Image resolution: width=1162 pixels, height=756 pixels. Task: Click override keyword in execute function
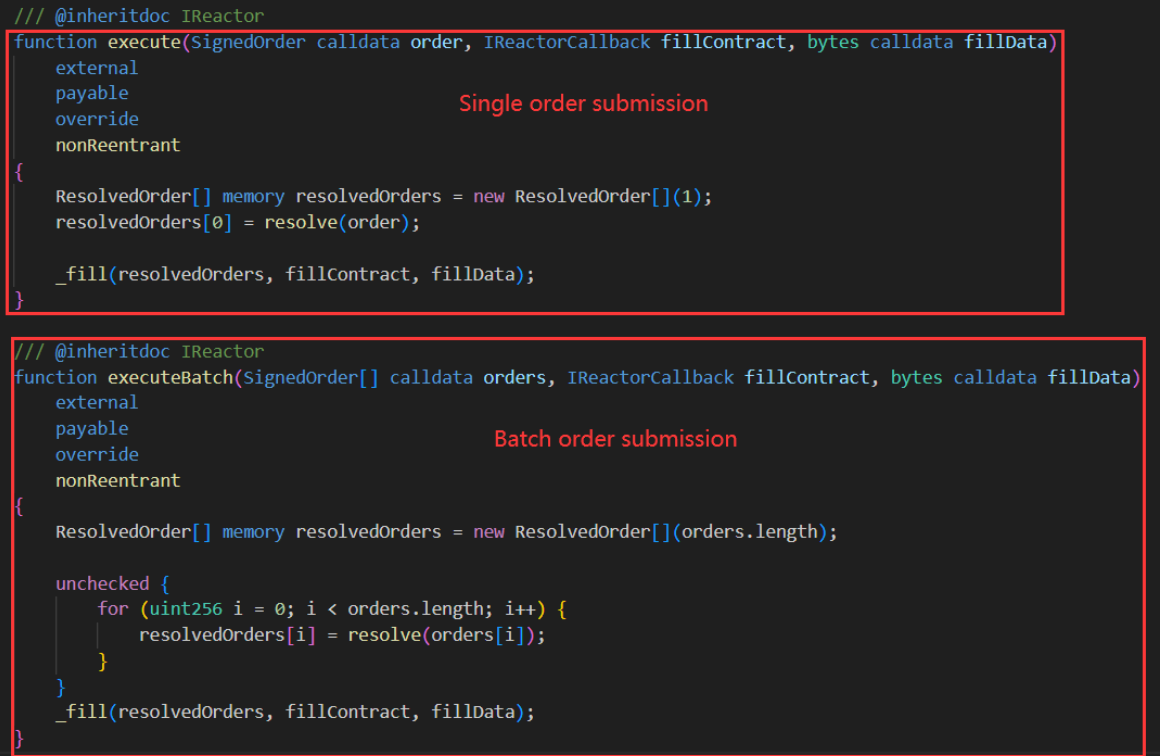tap(97, 119)
